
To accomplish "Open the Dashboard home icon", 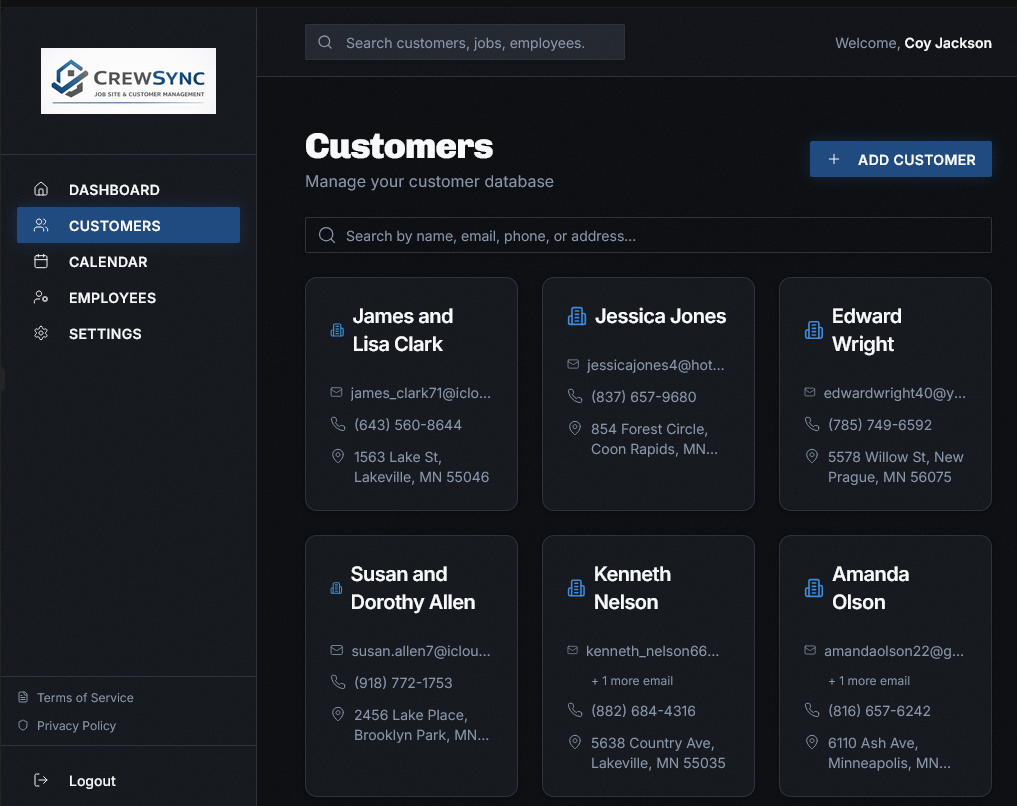I will pos(40,189).
